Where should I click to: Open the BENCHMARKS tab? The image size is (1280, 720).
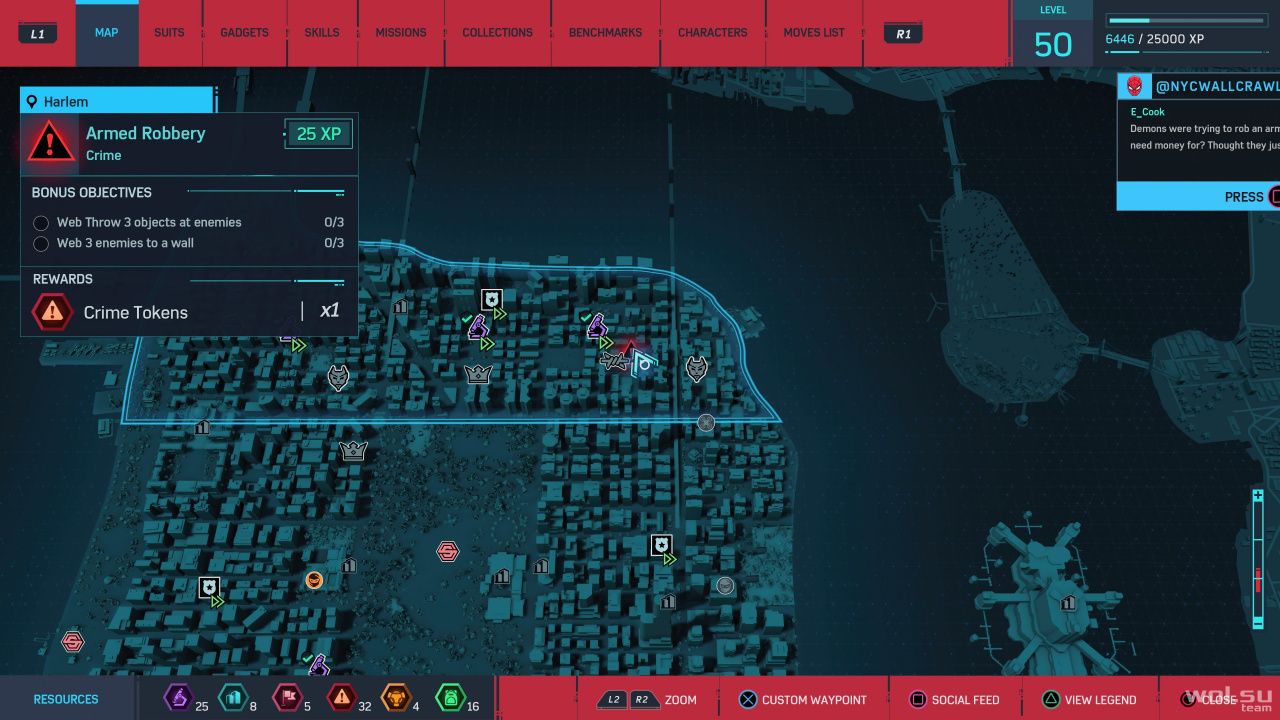pyautogui.click(x=605, y=33)
